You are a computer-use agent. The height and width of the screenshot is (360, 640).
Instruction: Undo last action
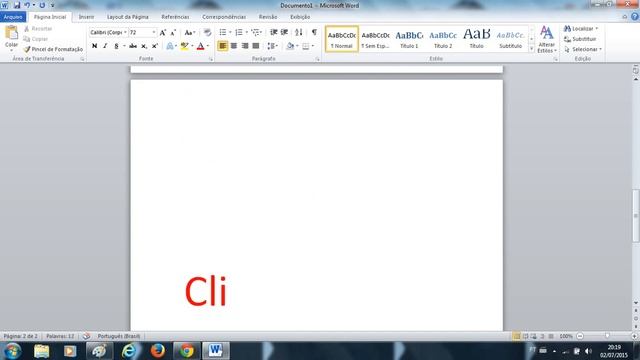tap(27, 5)
